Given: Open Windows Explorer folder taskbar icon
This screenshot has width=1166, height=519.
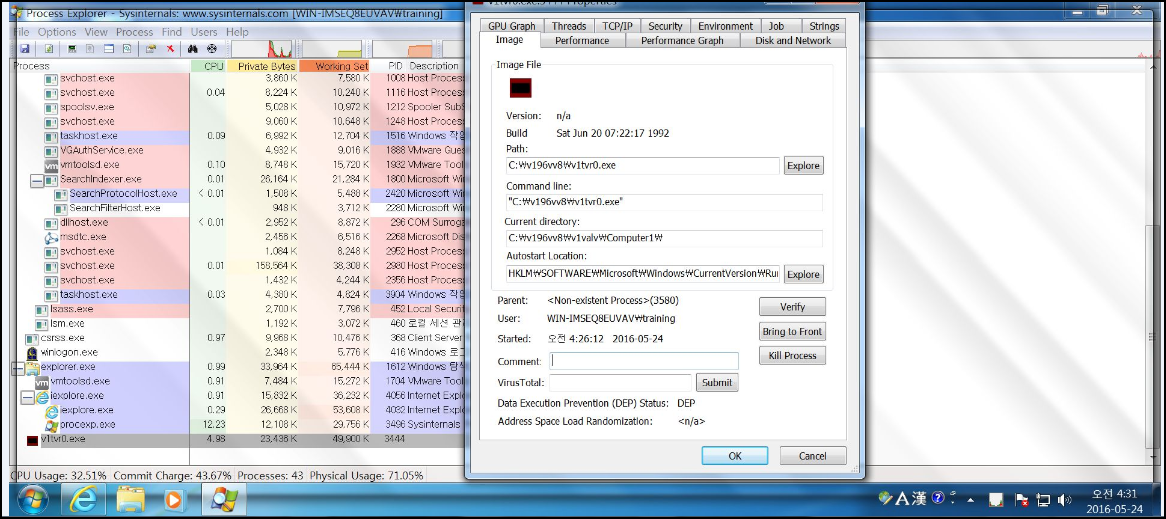Looking at the screenshot, I should [x=130, y=499].
